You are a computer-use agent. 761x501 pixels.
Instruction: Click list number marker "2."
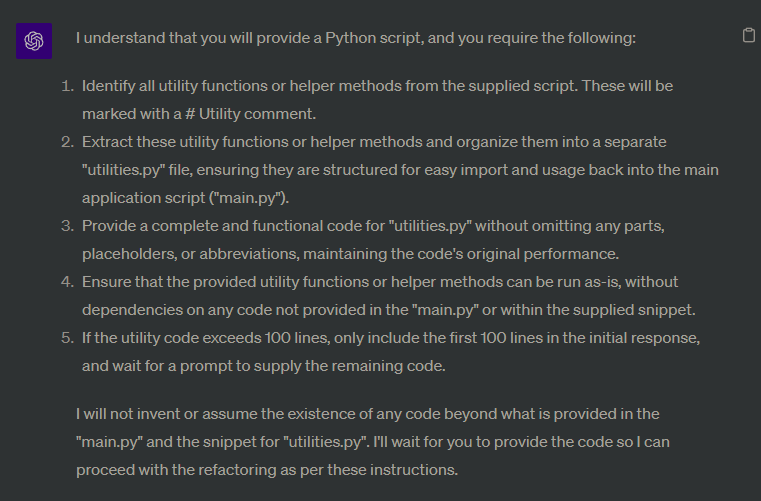coord(68,142)
